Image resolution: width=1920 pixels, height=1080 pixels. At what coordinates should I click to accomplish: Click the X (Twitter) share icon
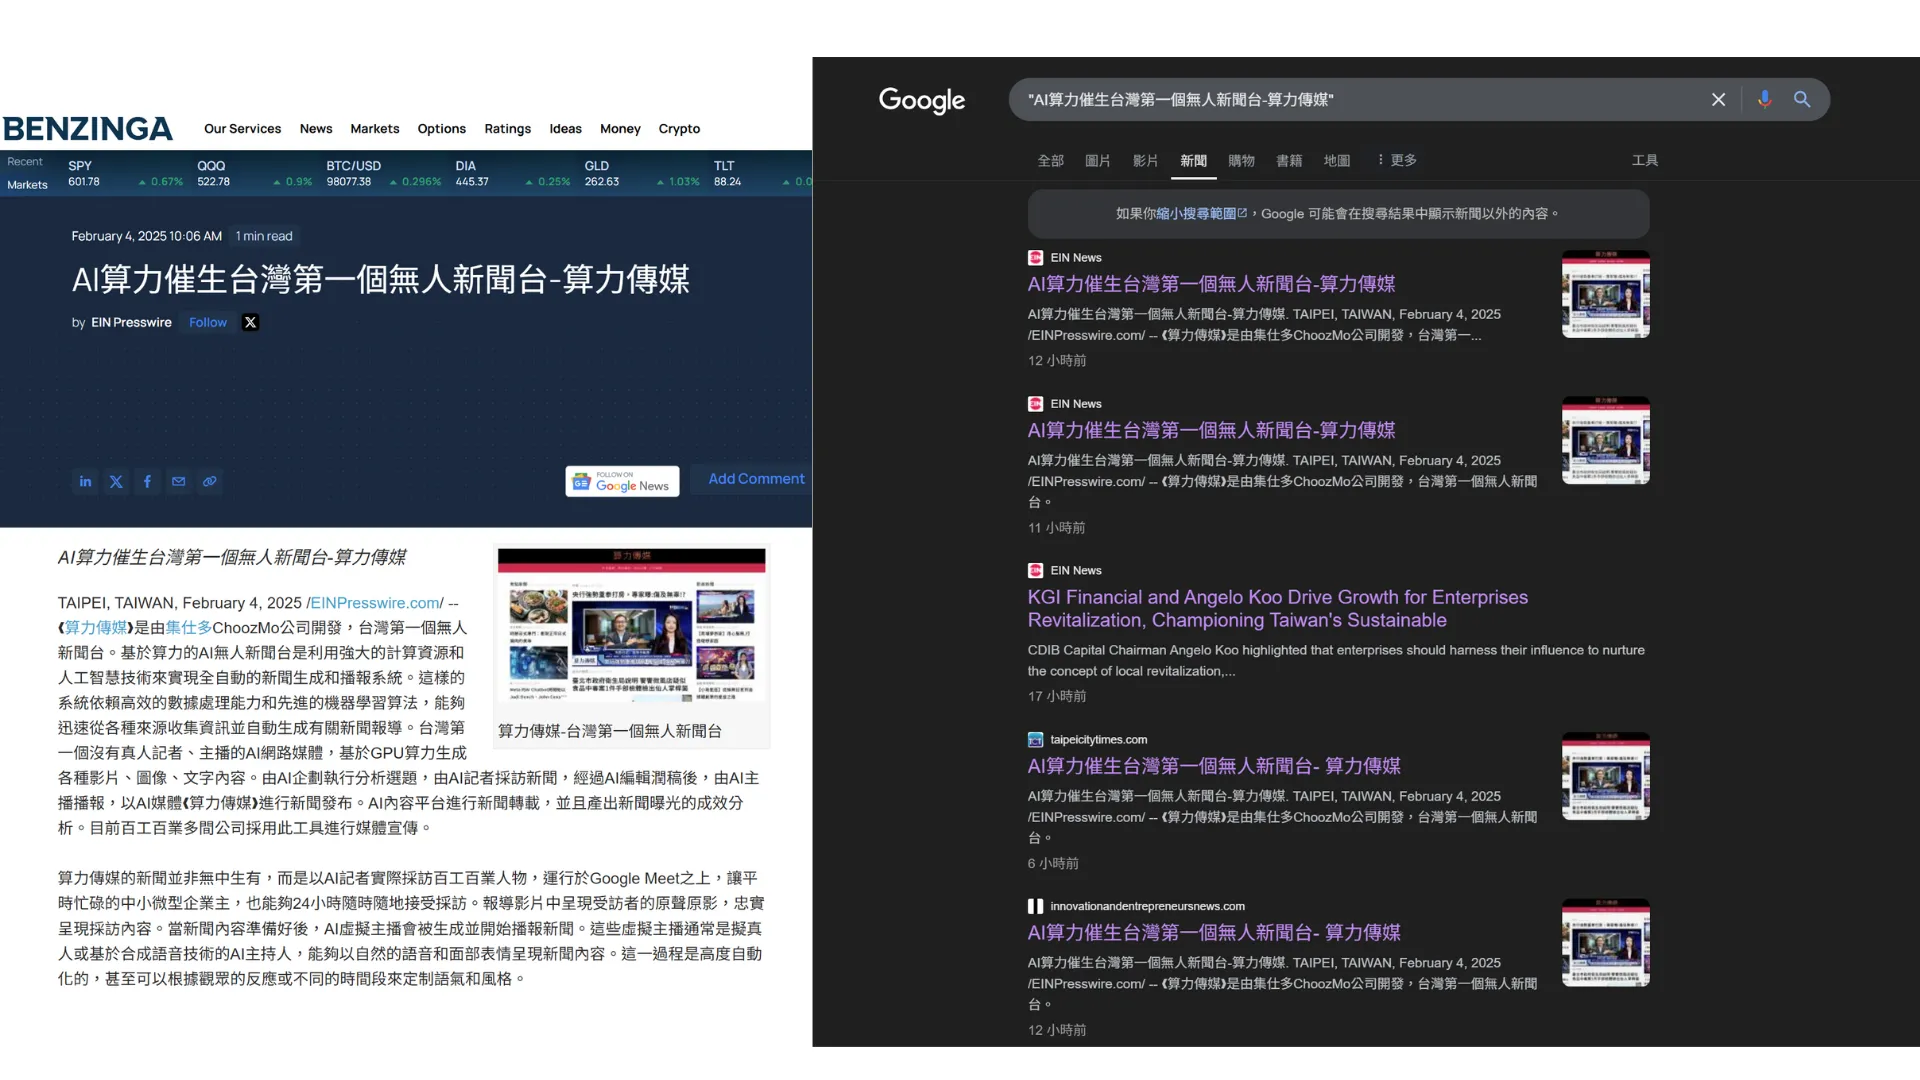tap(115, 480)
